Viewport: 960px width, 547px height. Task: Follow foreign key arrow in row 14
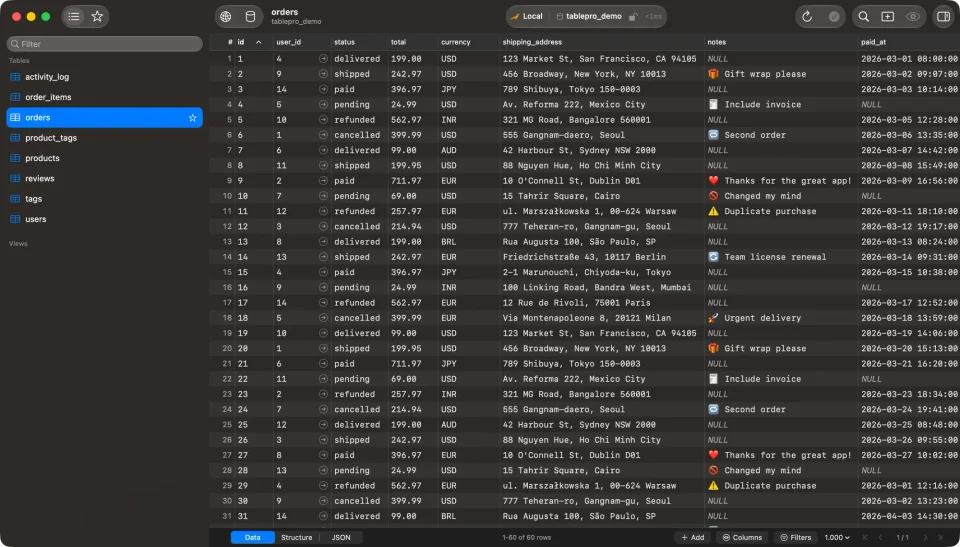[x=323, y=257]
